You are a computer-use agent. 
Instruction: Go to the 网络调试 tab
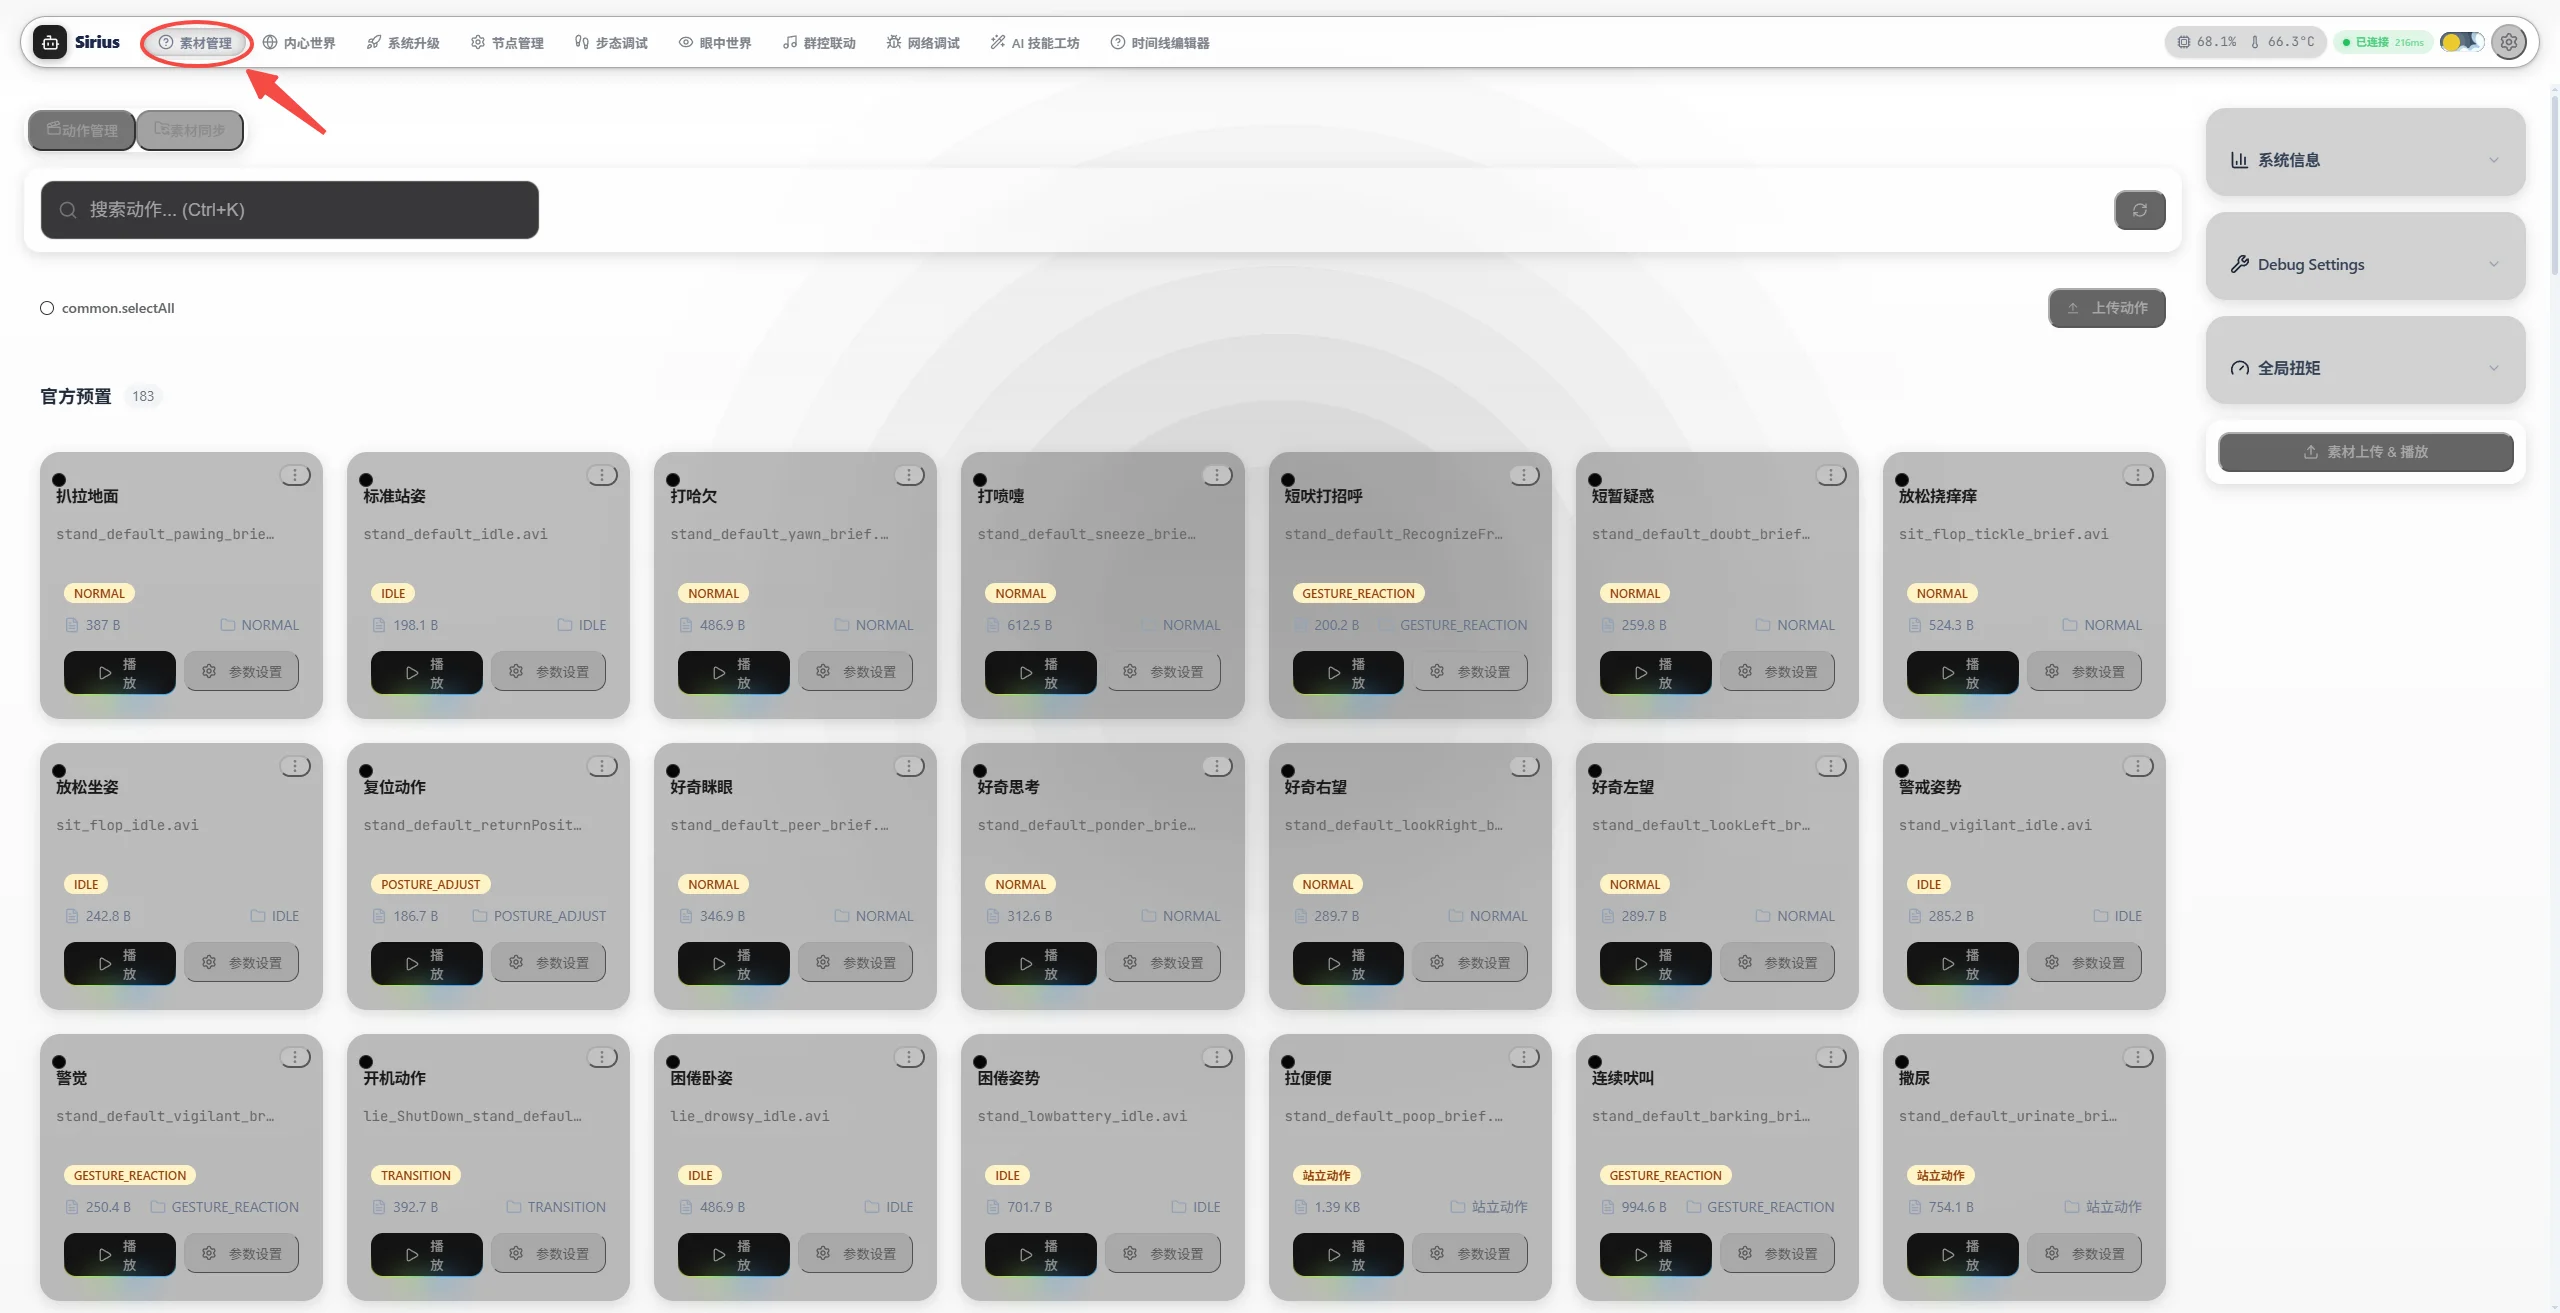[923, 43]
